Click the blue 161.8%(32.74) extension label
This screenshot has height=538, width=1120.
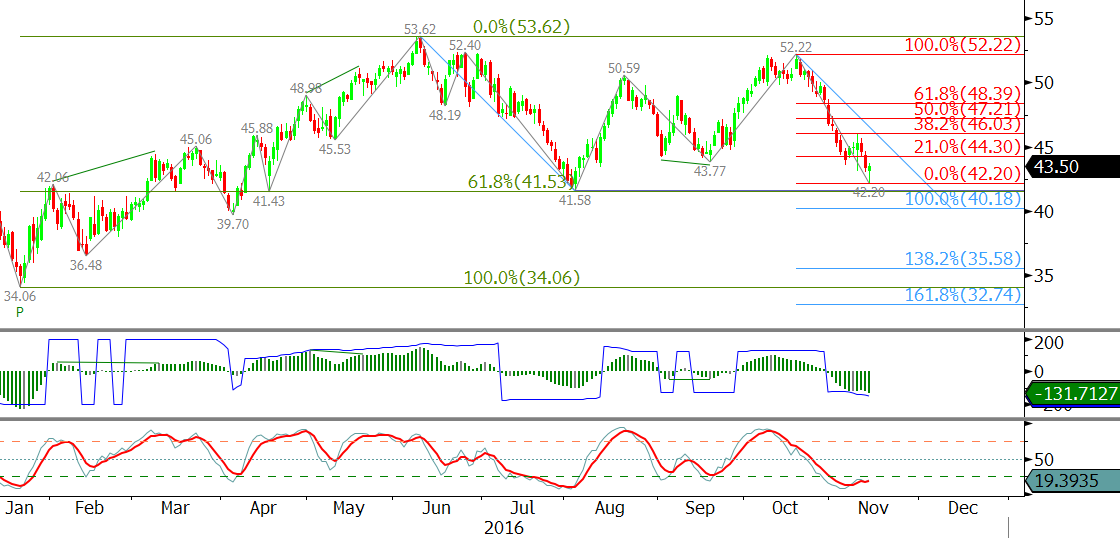click(962, 294)
